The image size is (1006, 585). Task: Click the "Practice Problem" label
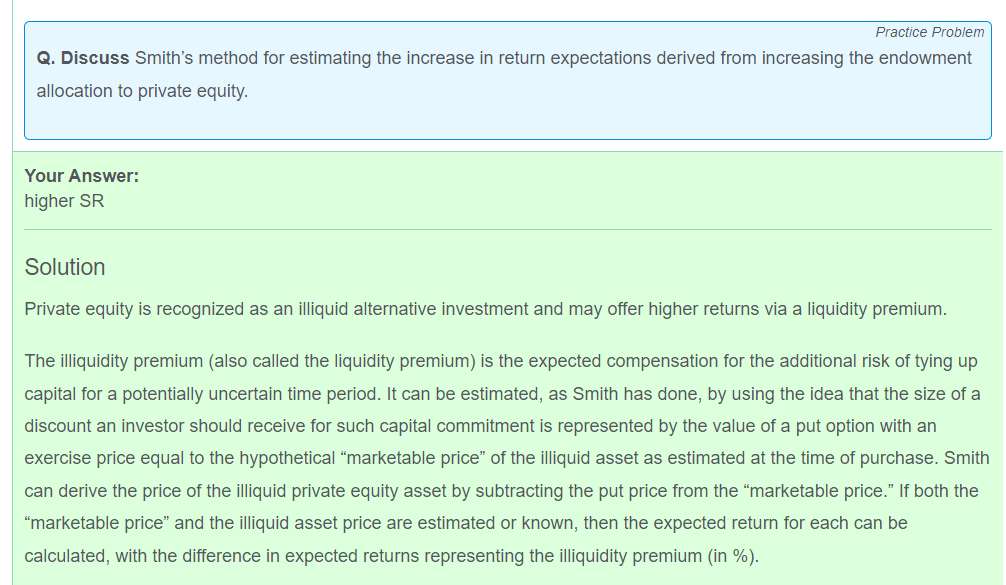pyautogui.click(x=929, y=32)
